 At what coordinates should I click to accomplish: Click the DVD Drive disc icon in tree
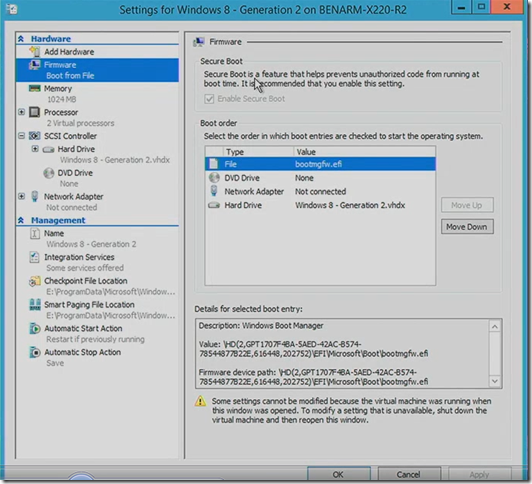click(x=49, y=173)
